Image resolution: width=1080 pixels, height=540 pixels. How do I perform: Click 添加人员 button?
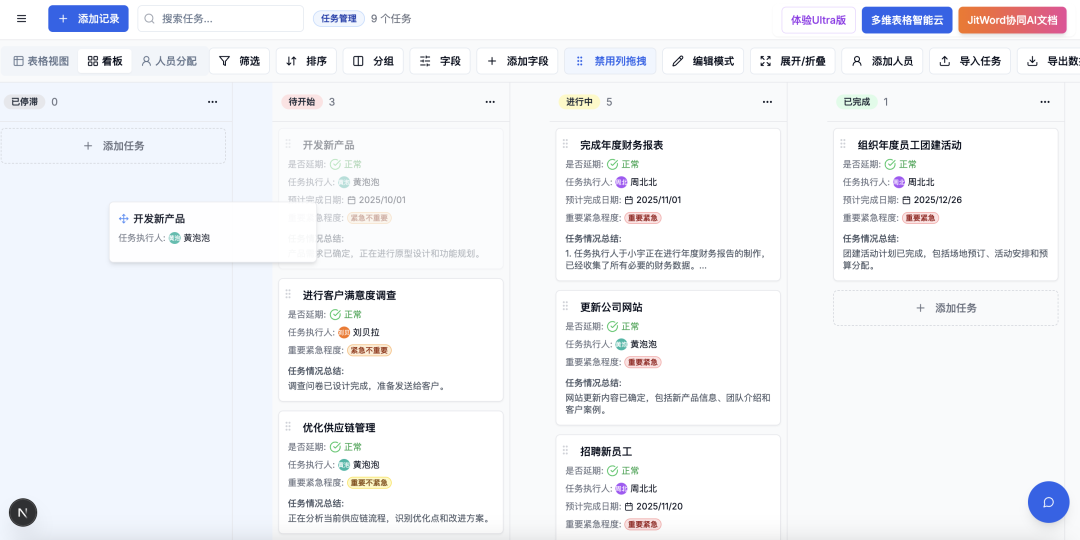[882, 61]
